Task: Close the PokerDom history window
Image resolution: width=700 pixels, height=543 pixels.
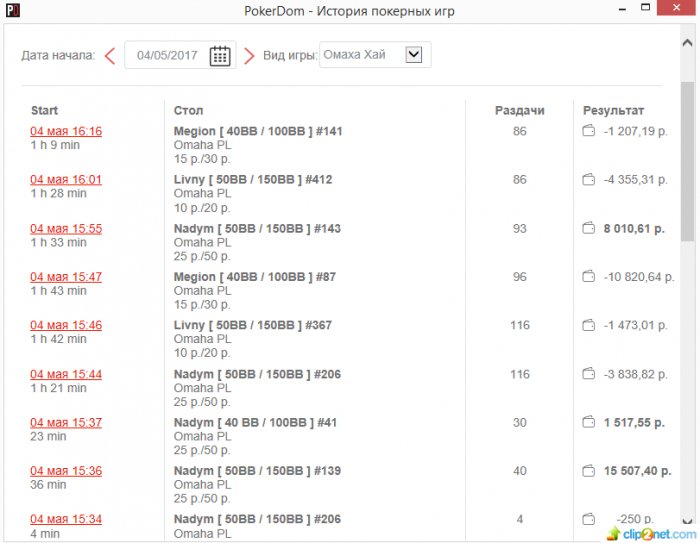Action: 676,8
